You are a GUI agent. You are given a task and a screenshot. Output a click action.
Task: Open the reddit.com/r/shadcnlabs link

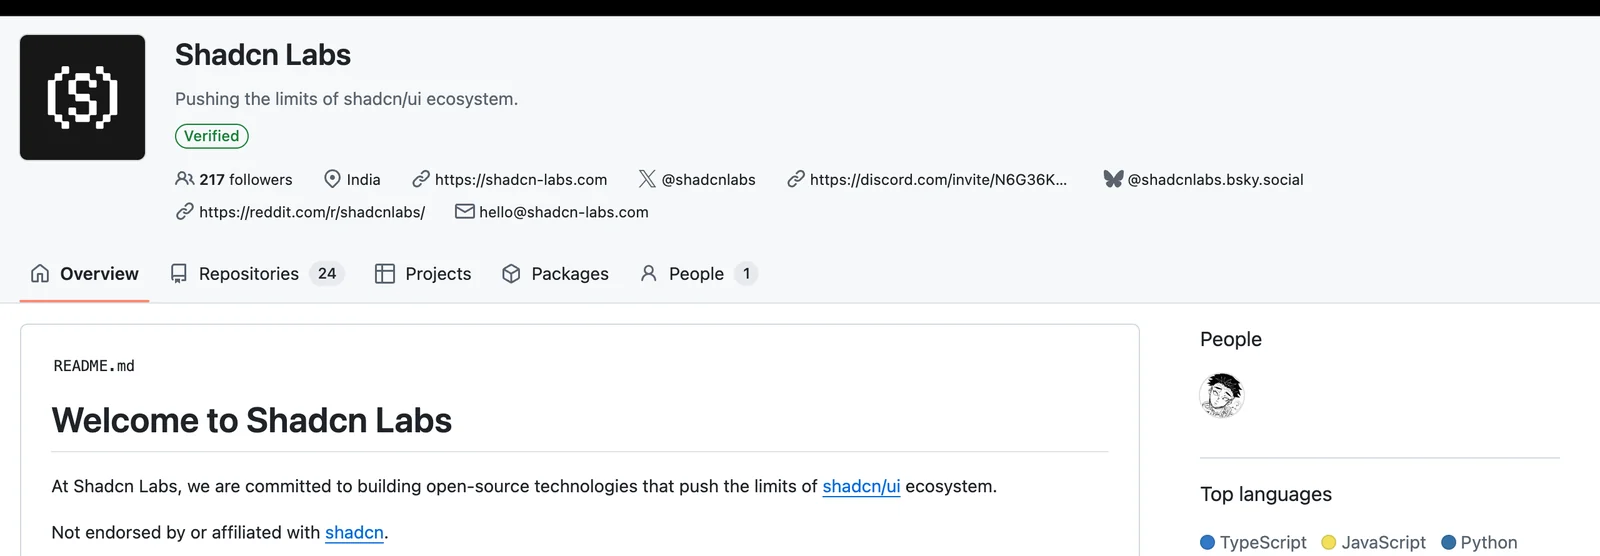coord(312,212)
